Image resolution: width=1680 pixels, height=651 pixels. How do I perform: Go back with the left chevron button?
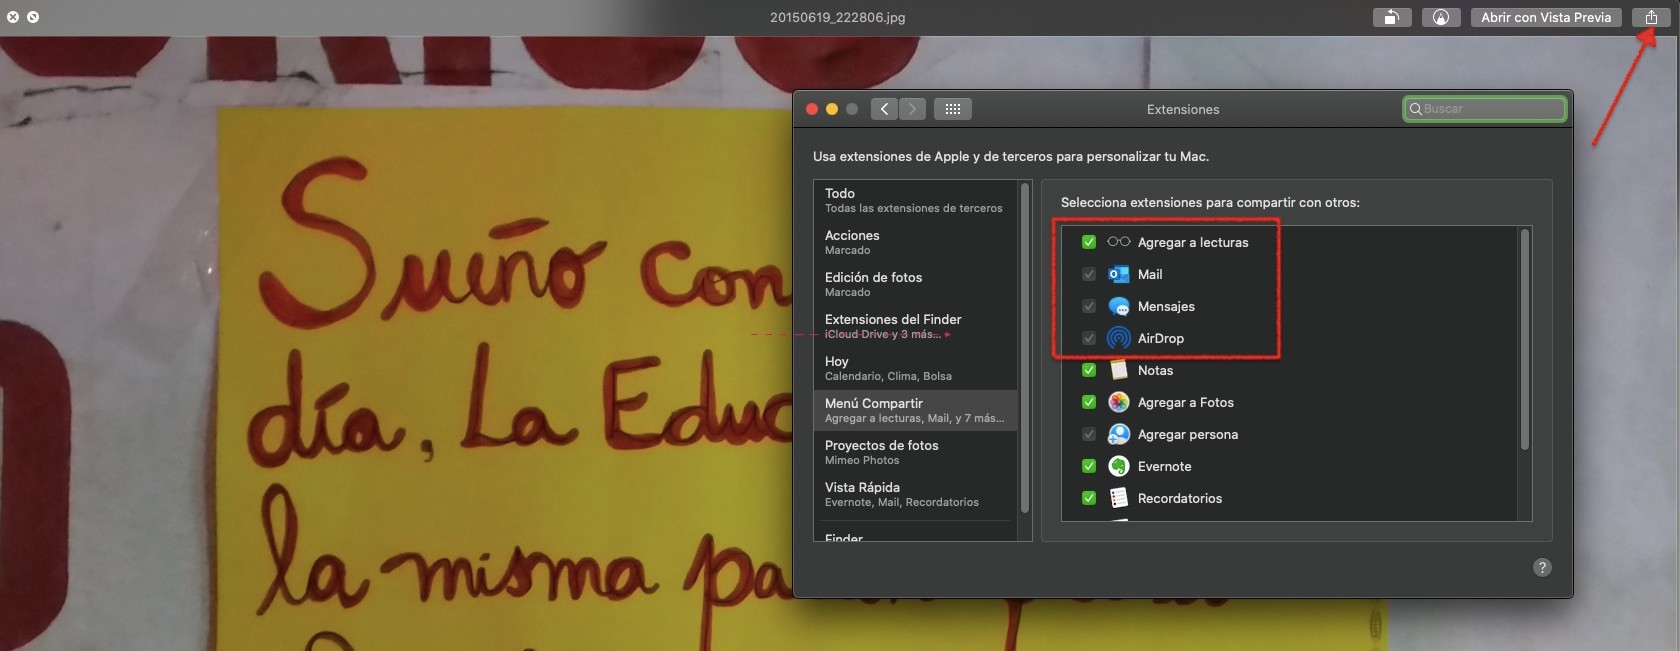884,109
